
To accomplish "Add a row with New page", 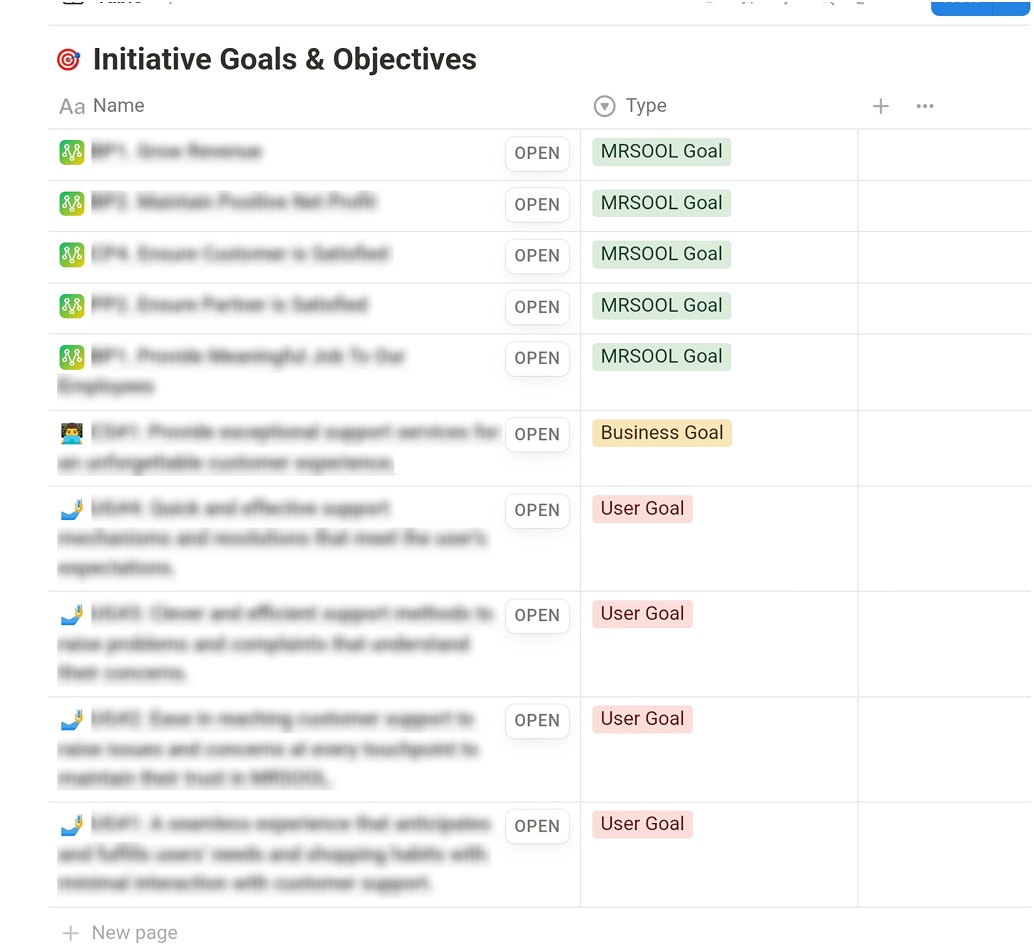I will click(134, 932).
